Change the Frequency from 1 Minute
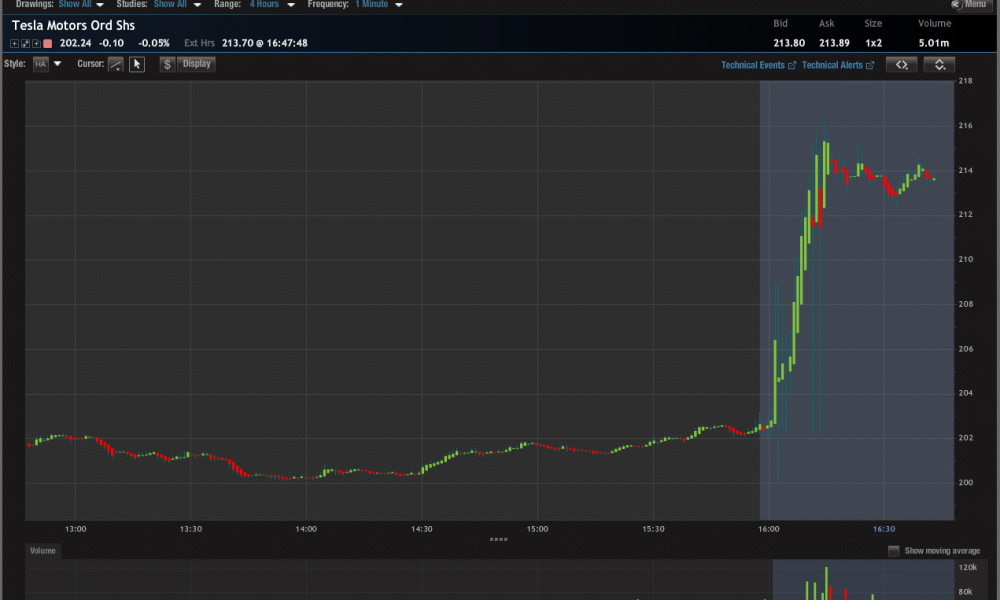This screenshot has height=600, width=1000. coord(379,4)
